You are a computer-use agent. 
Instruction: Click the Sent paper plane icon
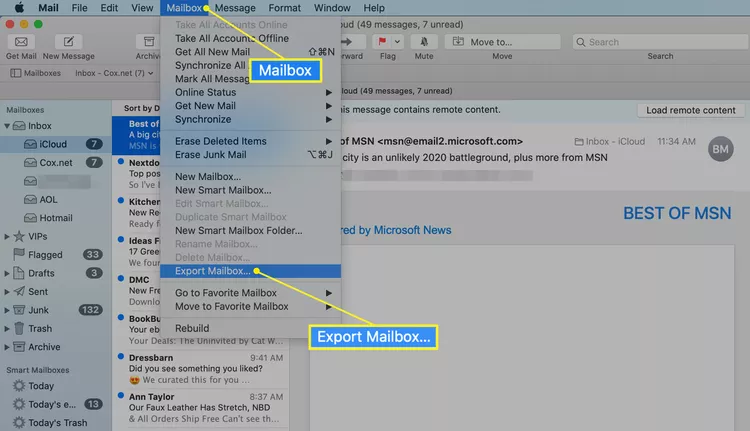(x=19, y=291)
